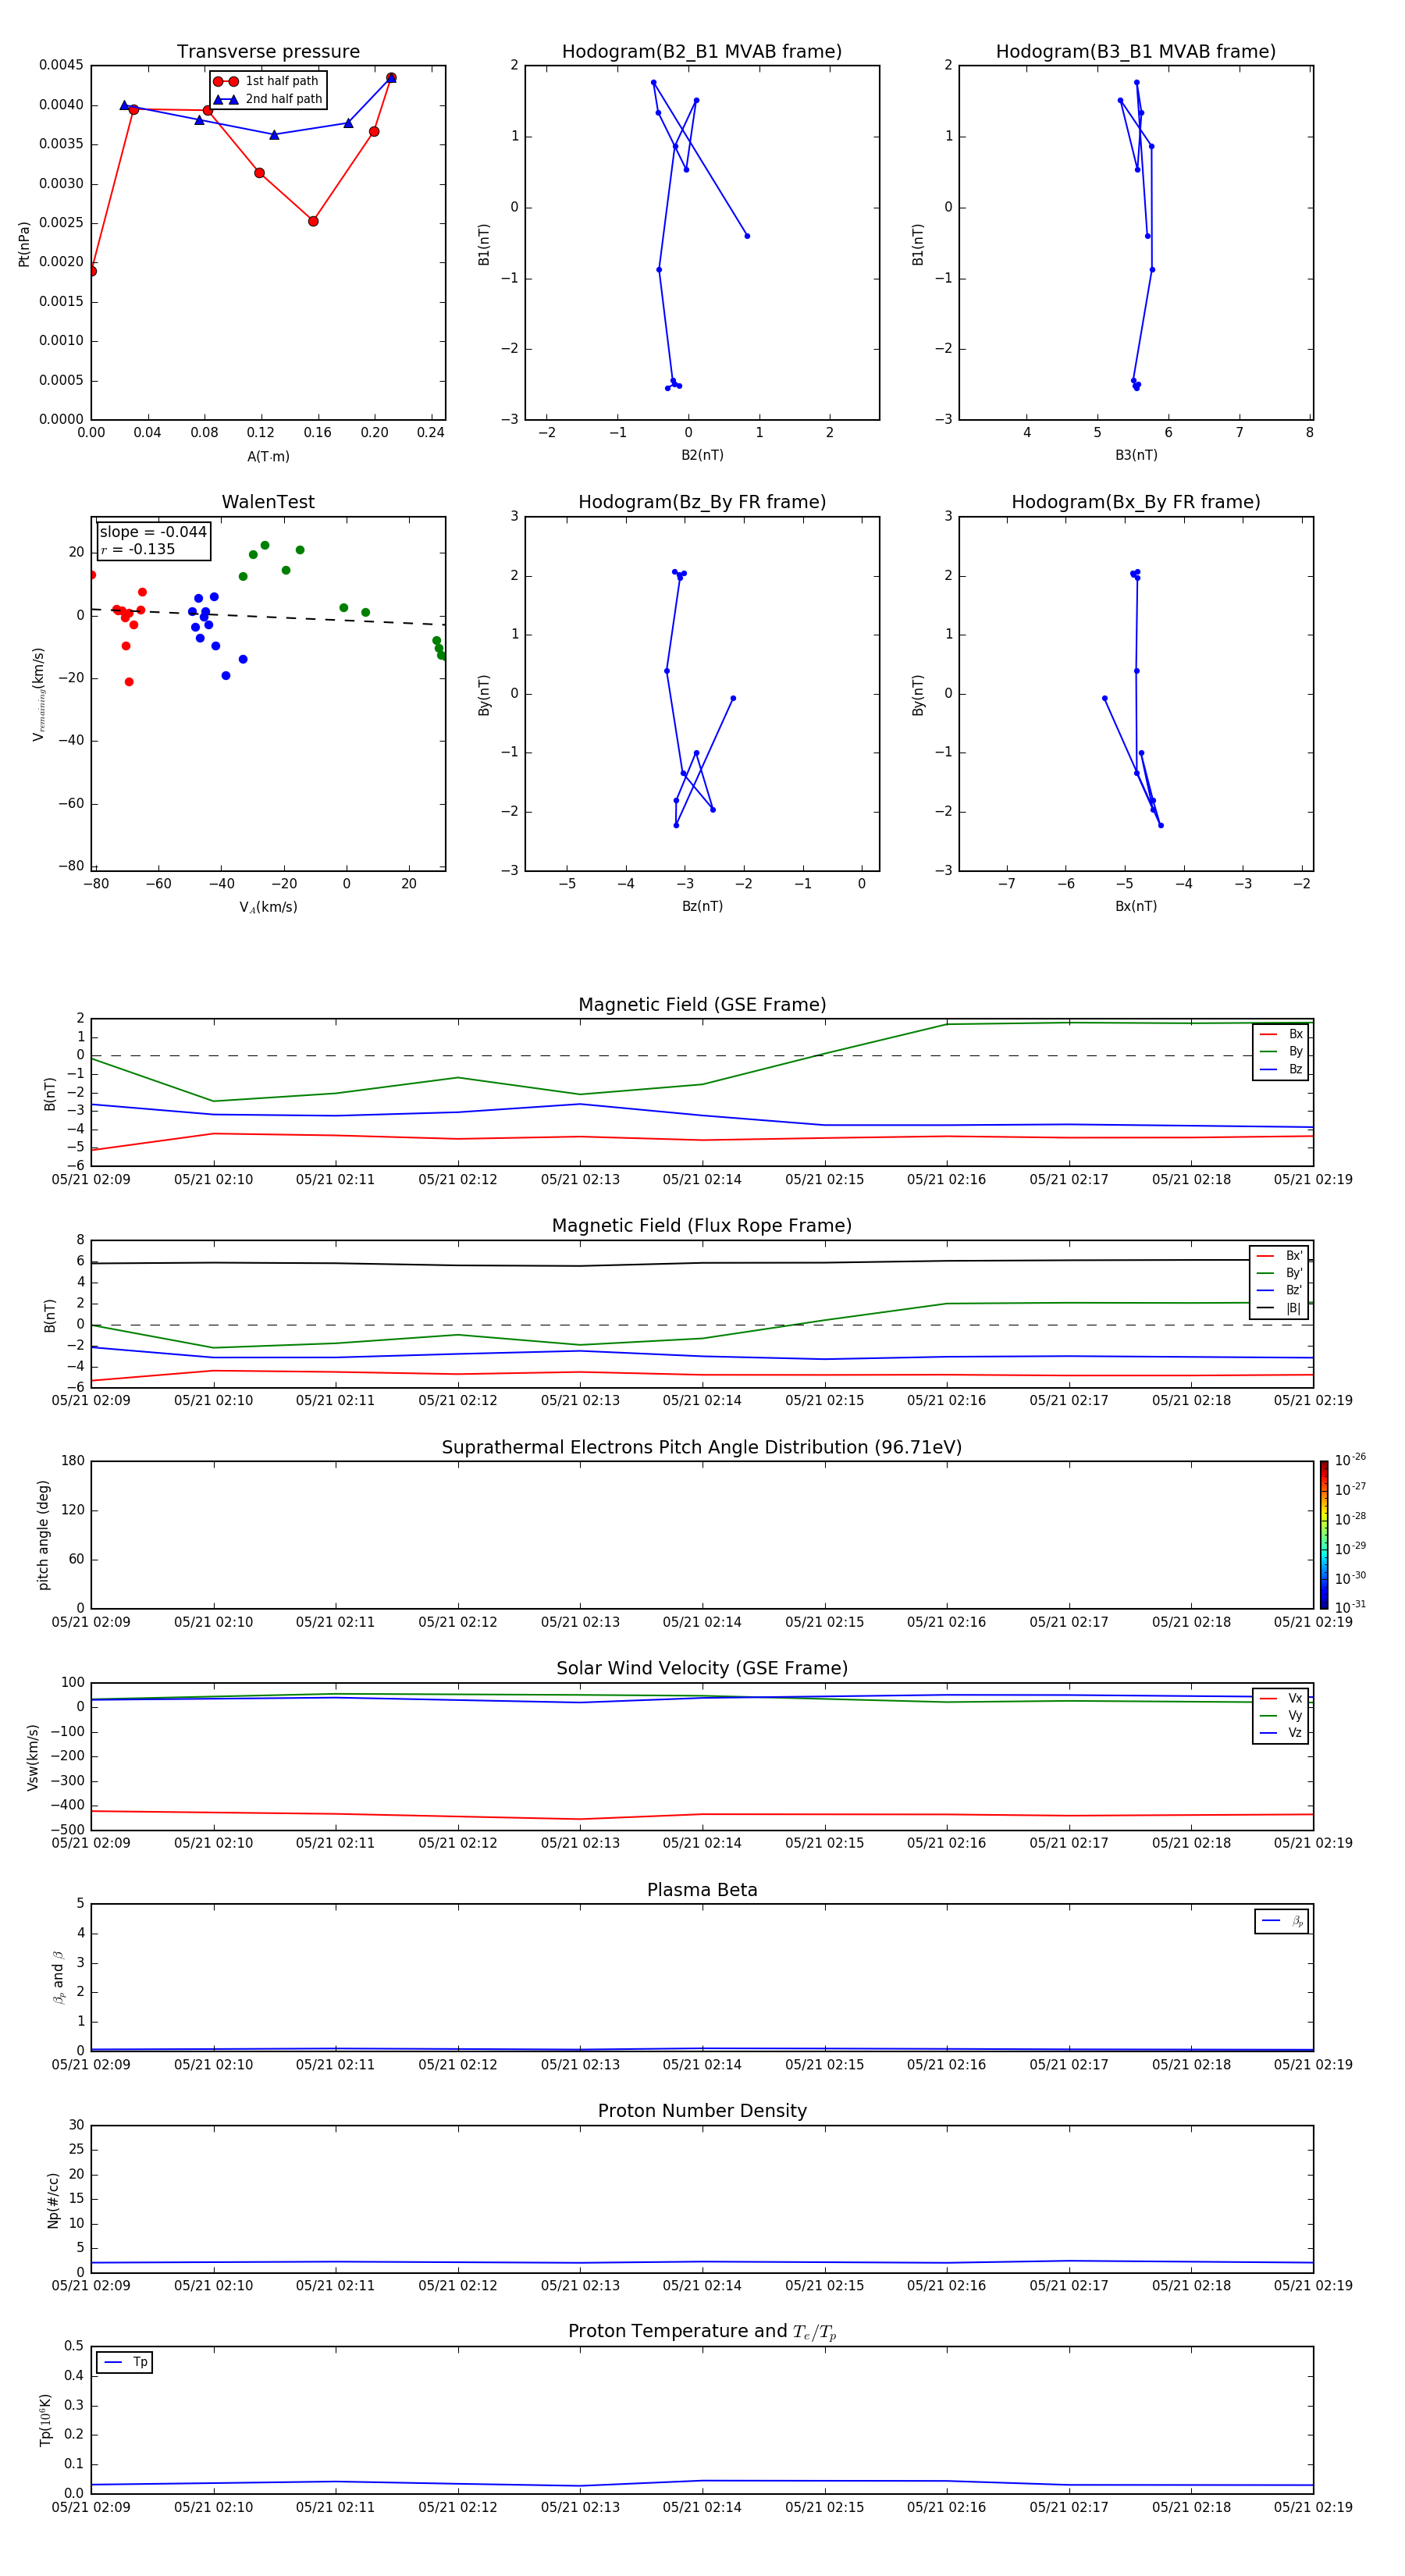Click the 'Np(#/cc)' axis label

coord(53,2200)
